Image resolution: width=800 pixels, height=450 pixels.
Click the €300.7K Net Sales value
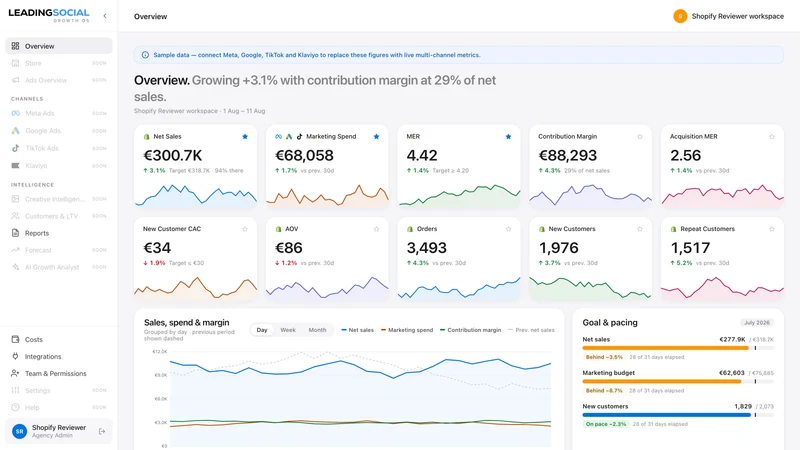click(172, 155)
